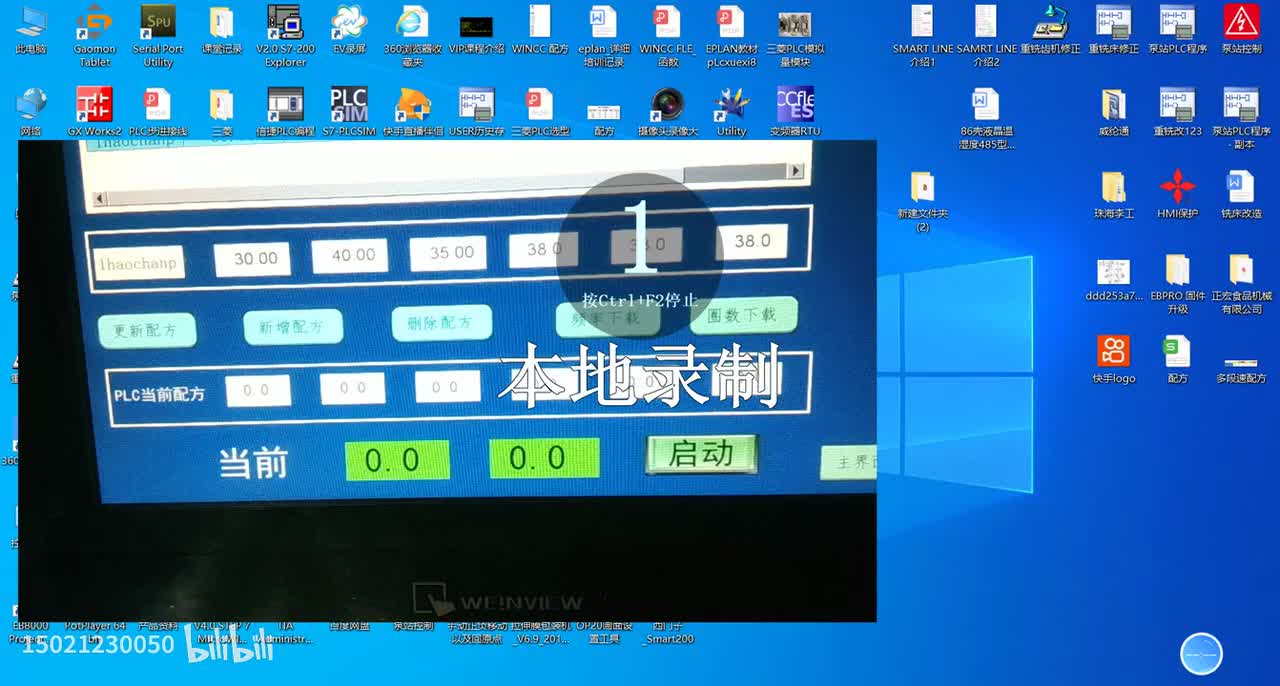Open SMART LINE介绍1 document

pyautogui.click(x=922, y=36)
